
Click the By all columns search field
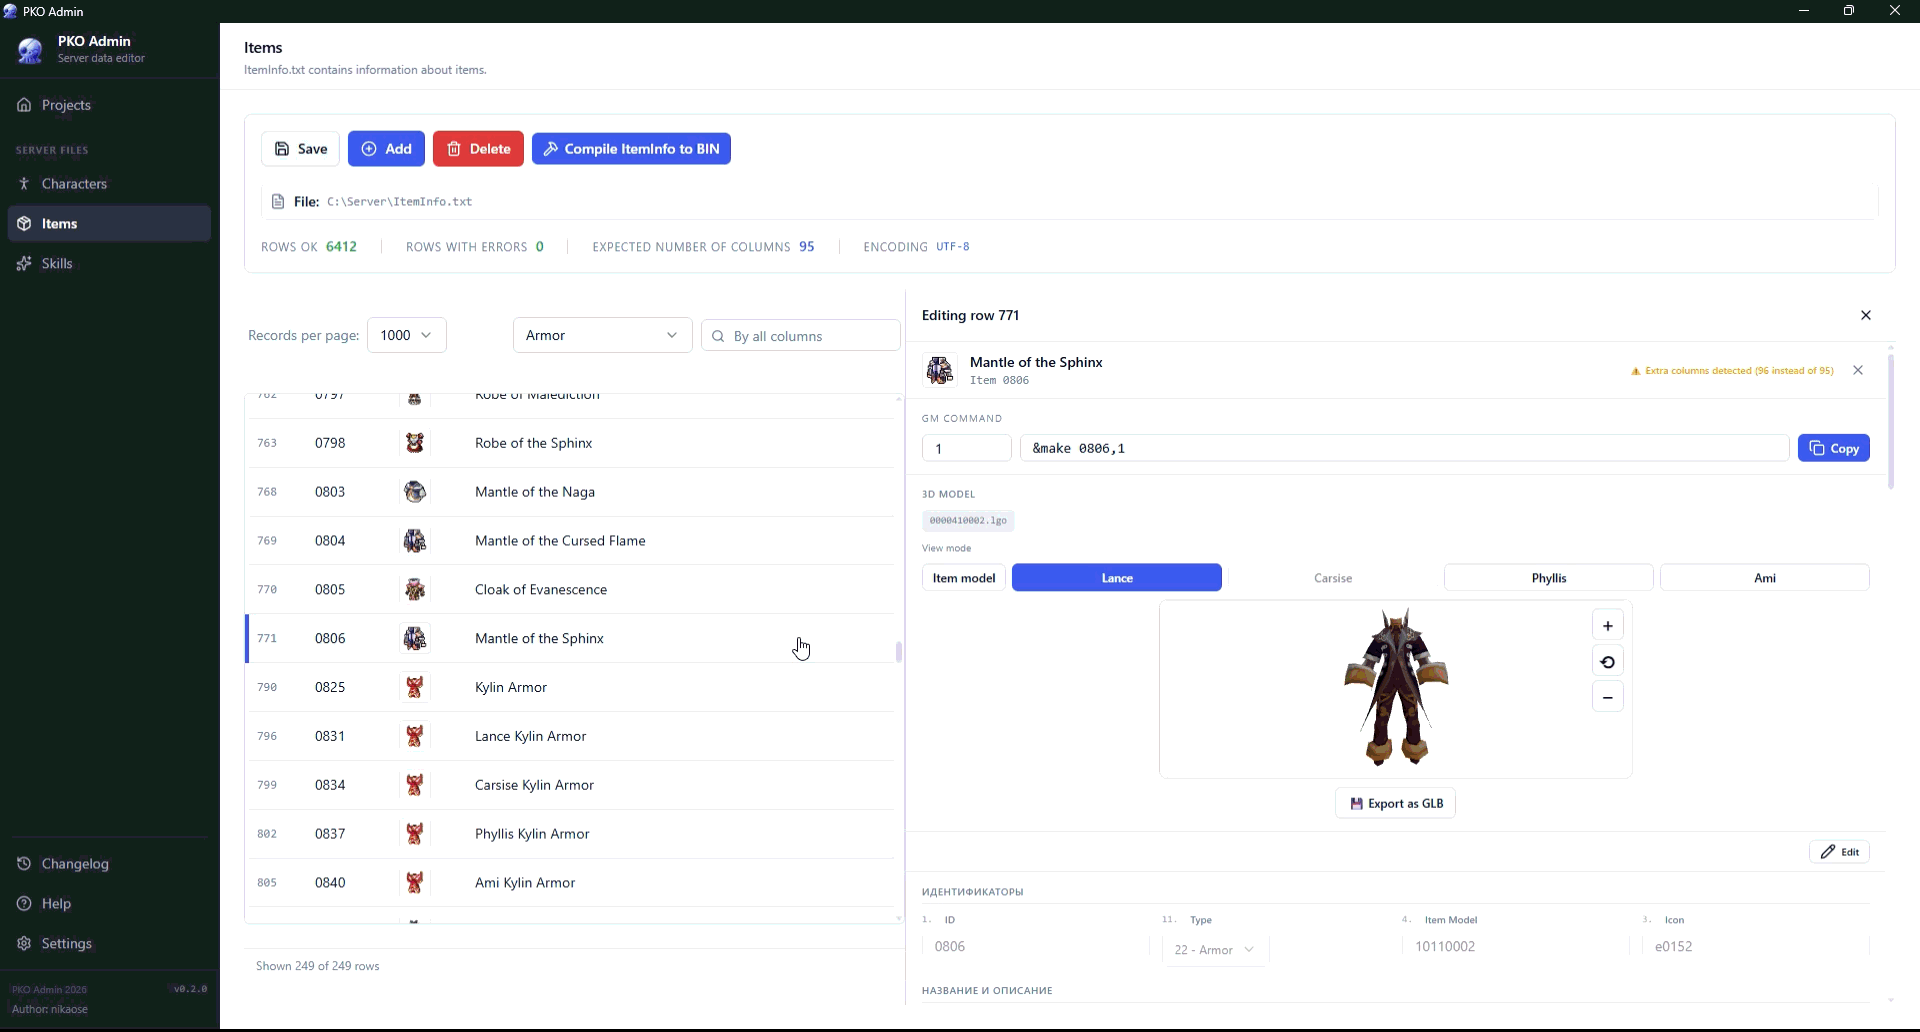[810, 336]
